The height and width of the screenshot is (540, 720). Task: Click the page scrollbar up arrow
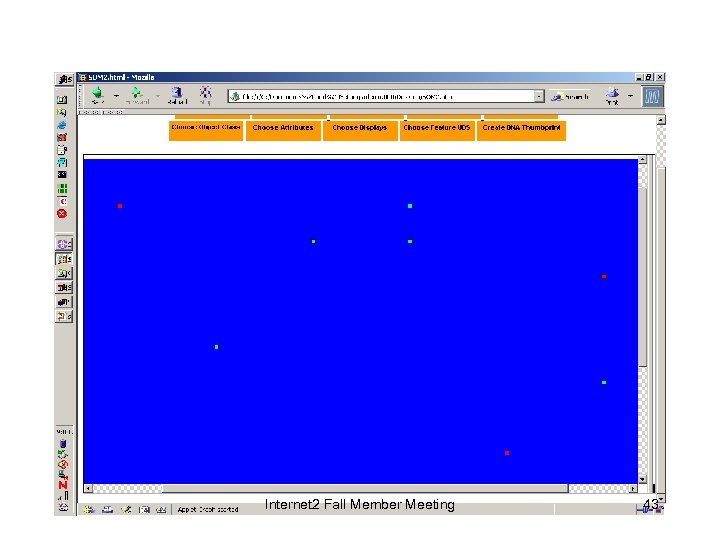(x=661, y=120)
